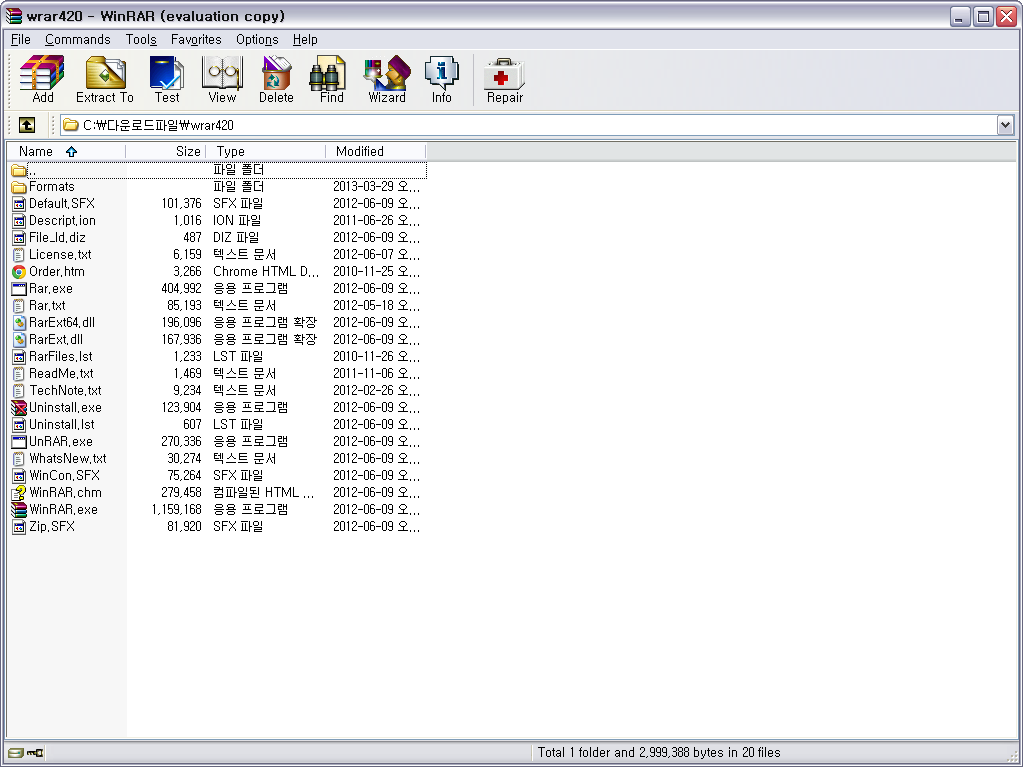Click the status bar total files text
Screen dimensions: 1023x767
(x=659, y=753)
